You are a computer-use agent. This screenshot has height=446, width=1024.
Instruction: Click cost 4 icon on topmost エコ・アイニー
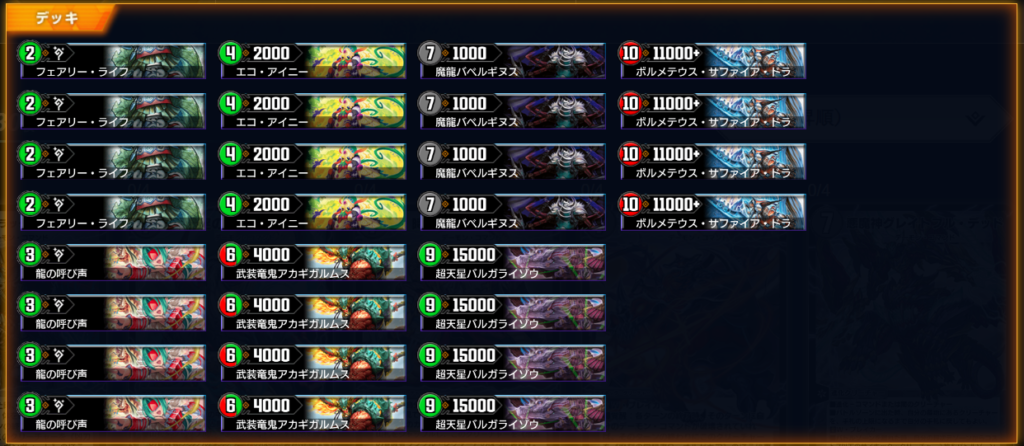click(x=231, y=54)
